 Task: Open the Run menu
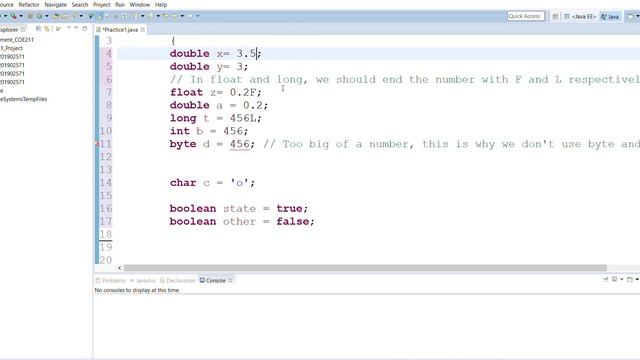click(x=120, y=4)
